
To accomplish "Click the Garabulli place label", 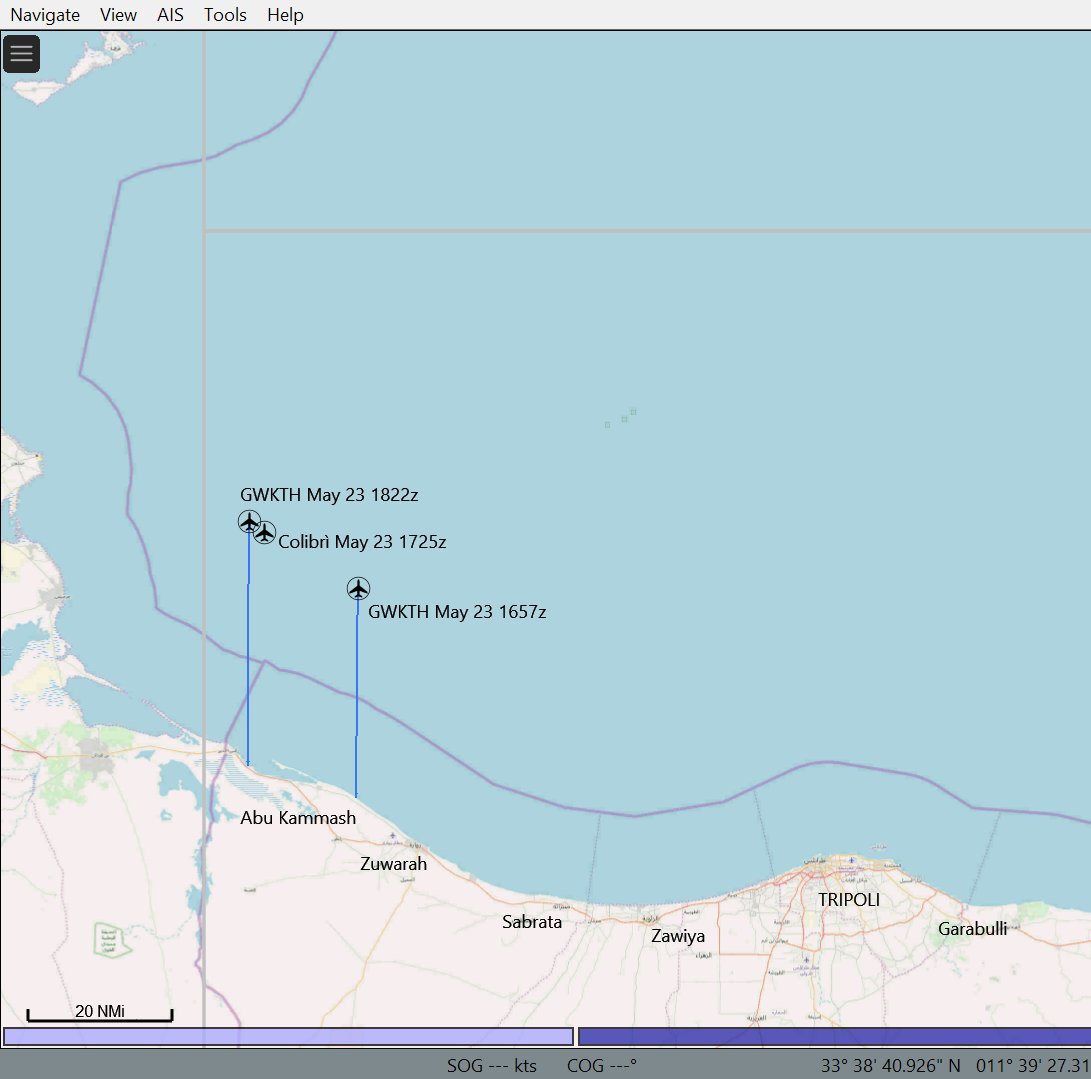I will 972,929.
